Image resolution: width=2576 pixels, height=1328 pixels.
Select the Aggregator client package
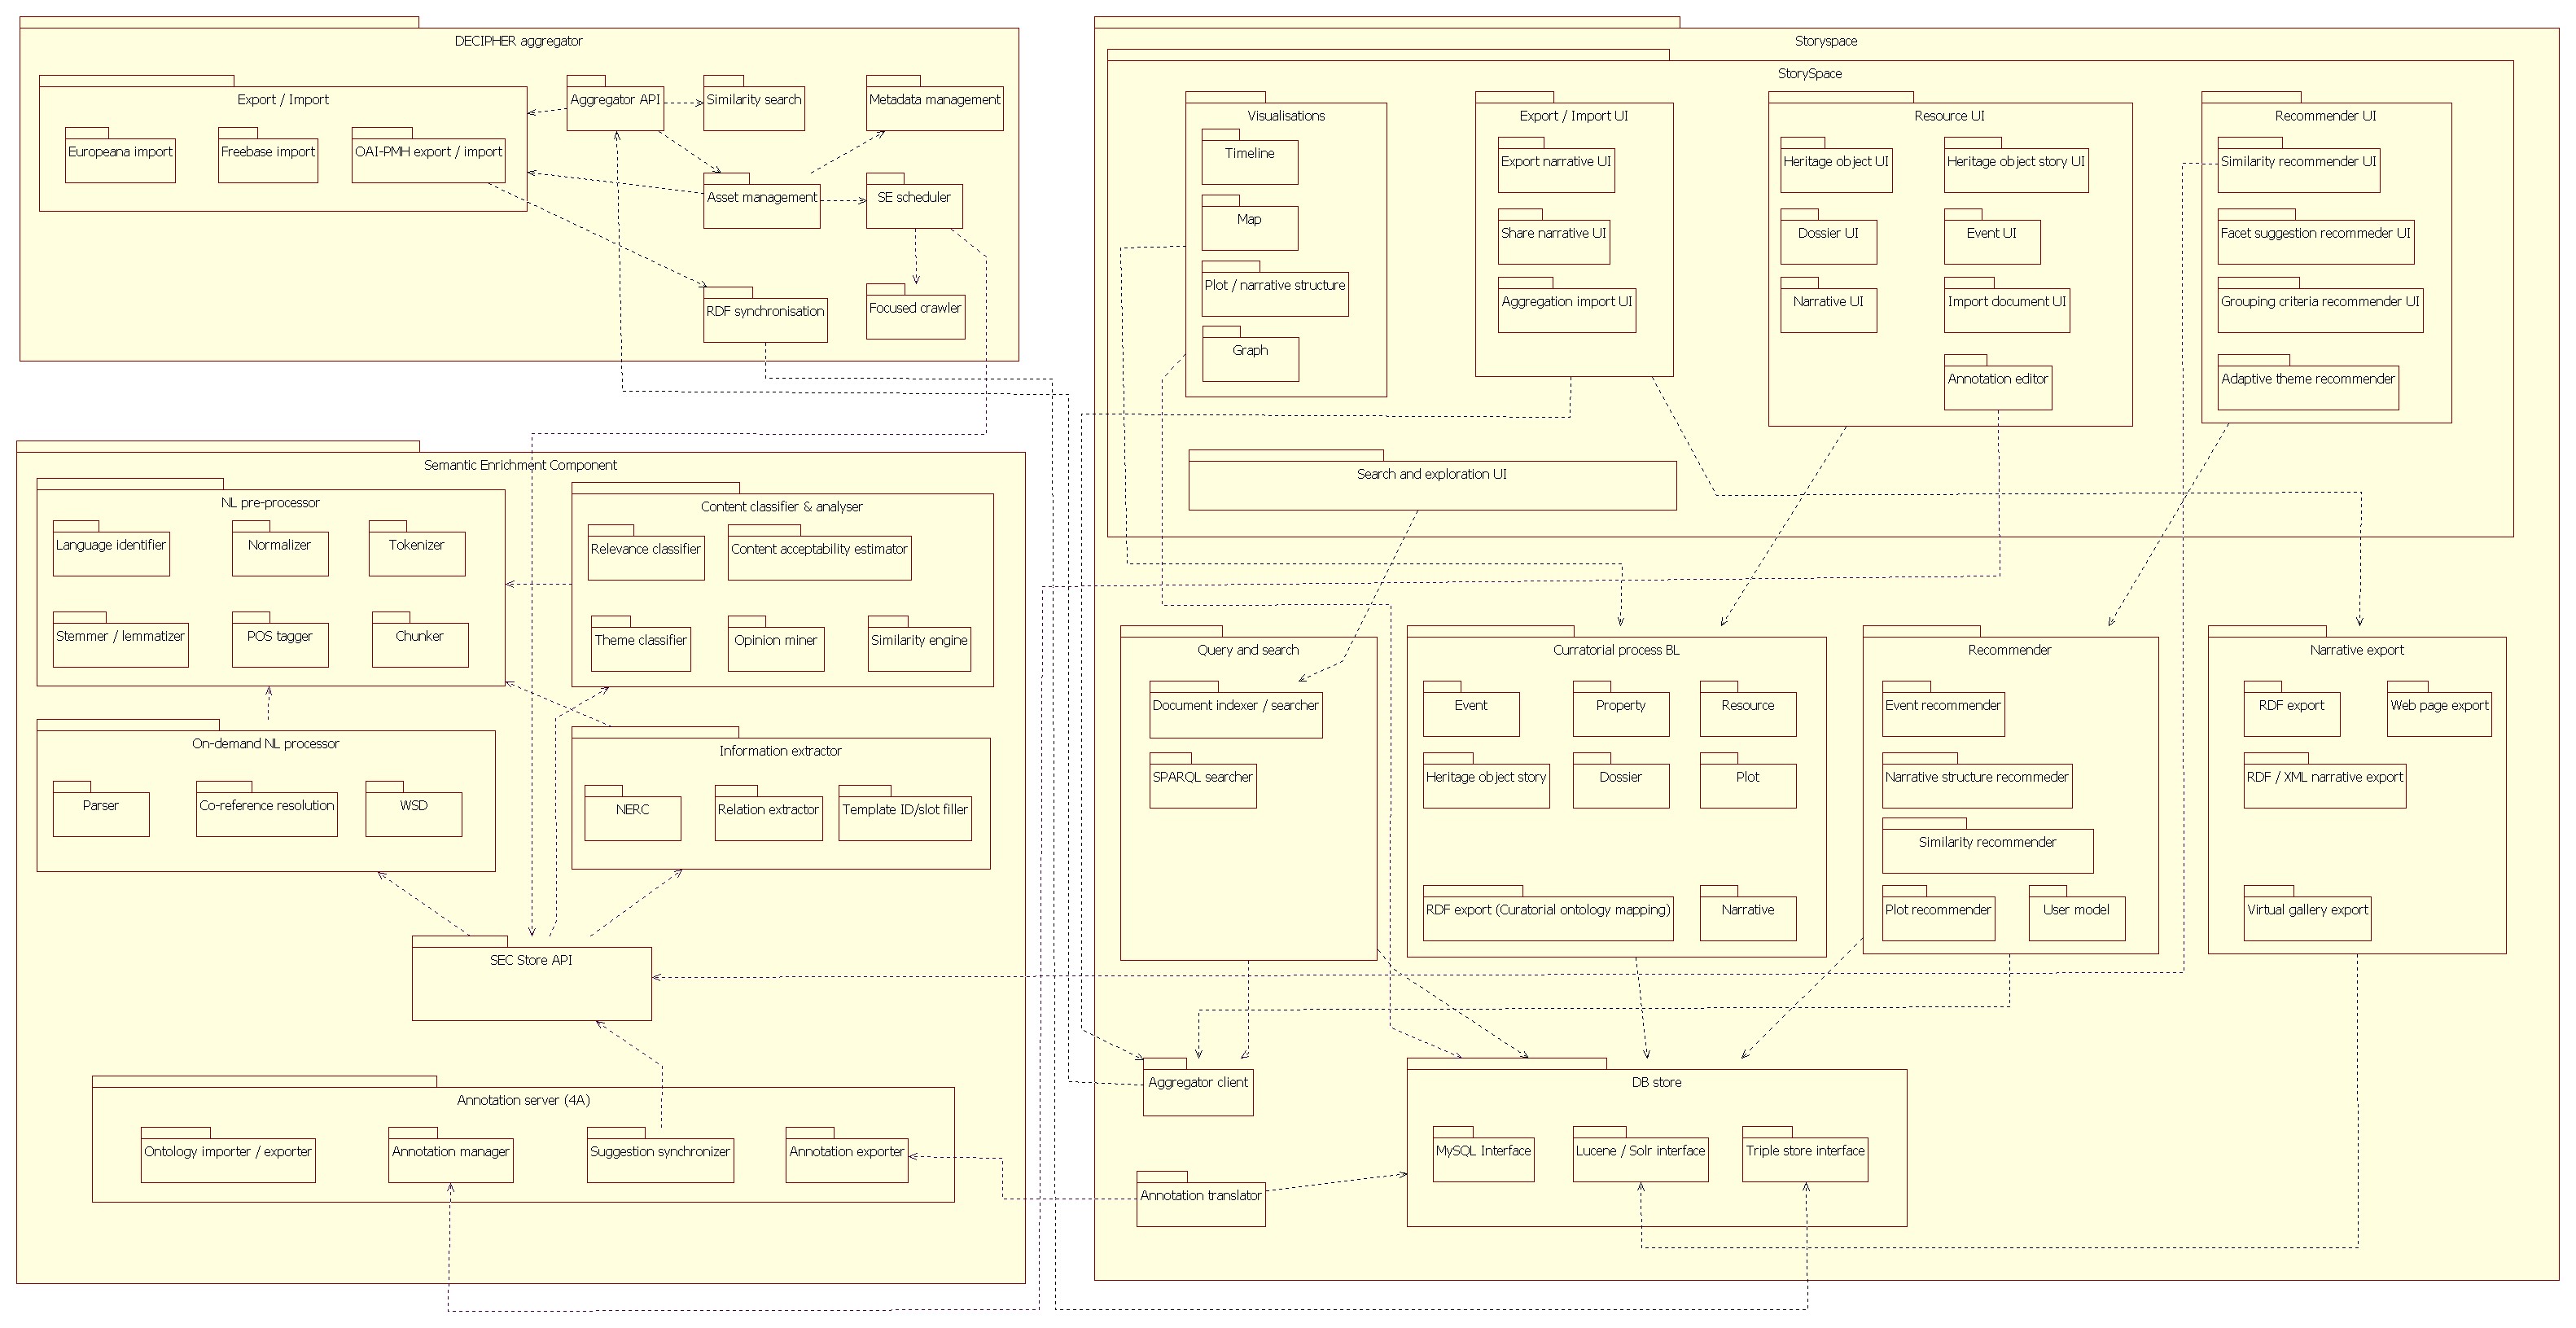[1197, 1091]
